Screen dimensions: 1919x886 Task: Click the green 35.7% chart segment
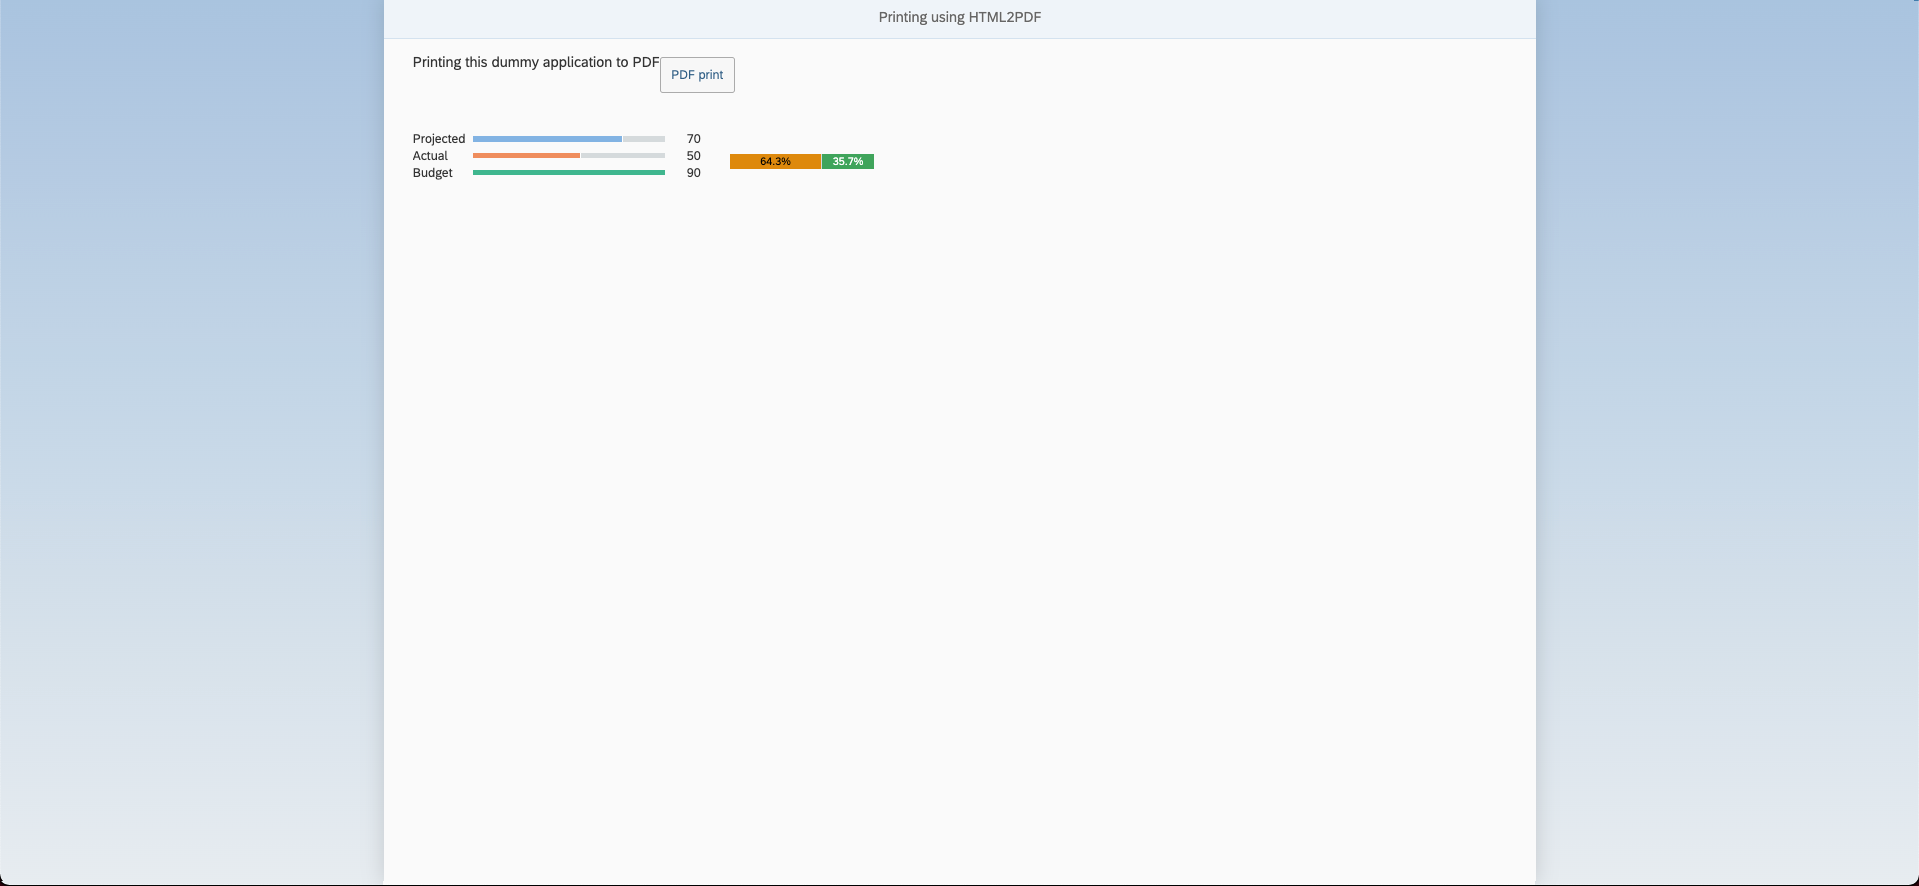point(848,161)
